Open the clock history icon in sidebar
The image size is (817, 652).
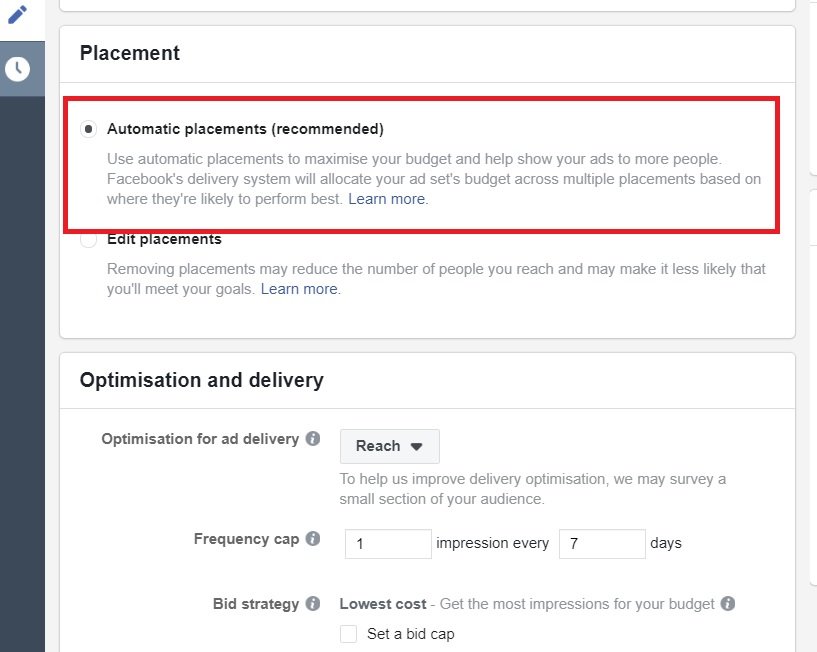18,69
